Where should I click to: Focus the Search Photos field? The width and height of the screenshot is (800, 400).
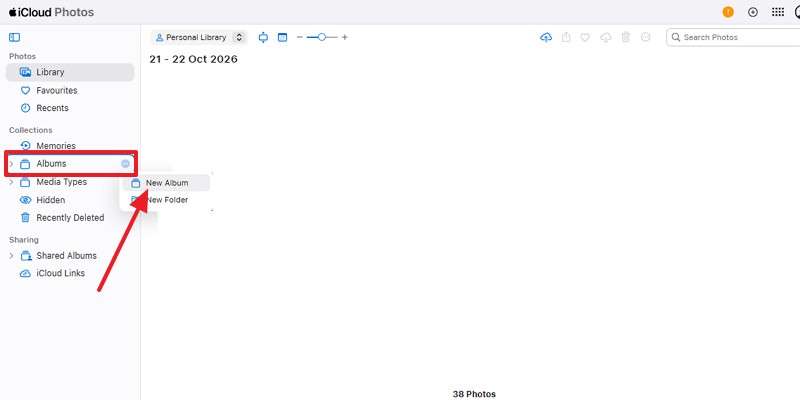[x=733, y=37]
